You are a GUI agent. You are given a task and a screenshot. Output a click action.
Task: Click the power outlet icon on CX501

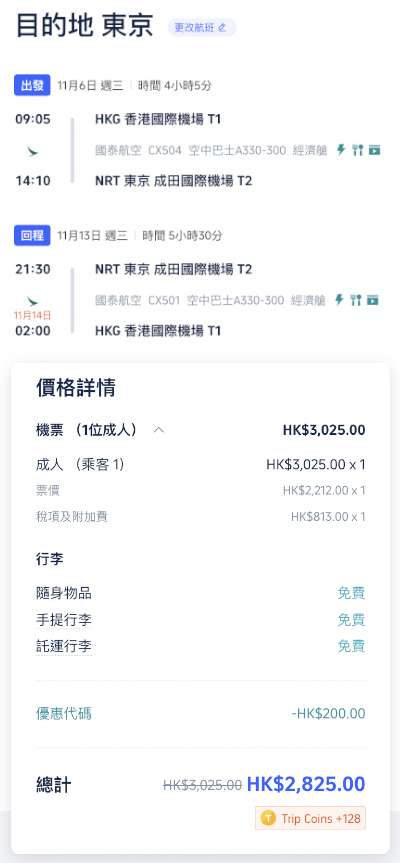coord(339,300)
